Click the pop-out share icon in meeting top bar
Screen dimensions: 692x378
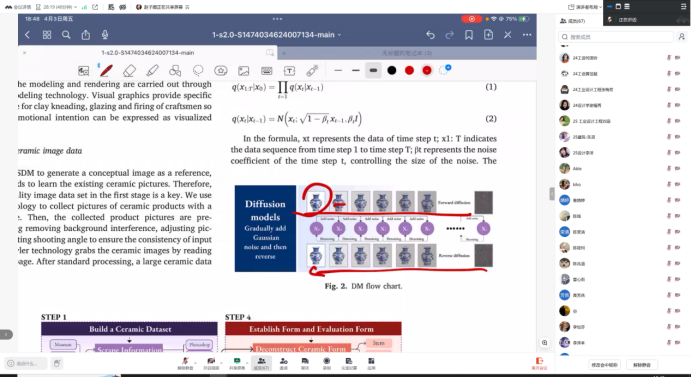[x=95, y=7]
